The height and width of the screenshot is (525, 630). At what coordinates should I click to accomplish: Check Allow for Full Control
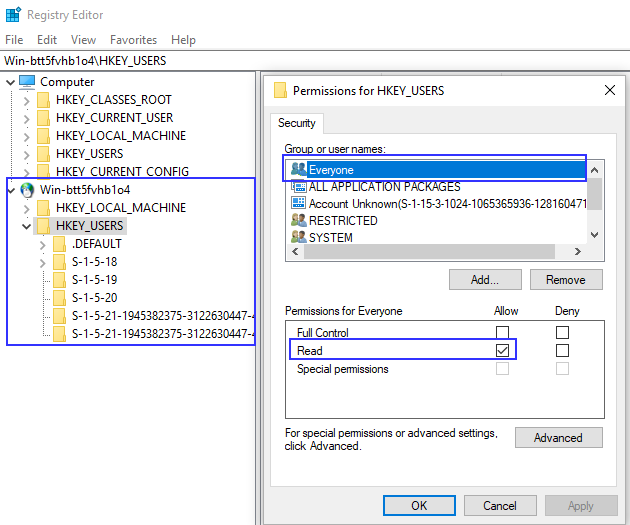(502, 333)
